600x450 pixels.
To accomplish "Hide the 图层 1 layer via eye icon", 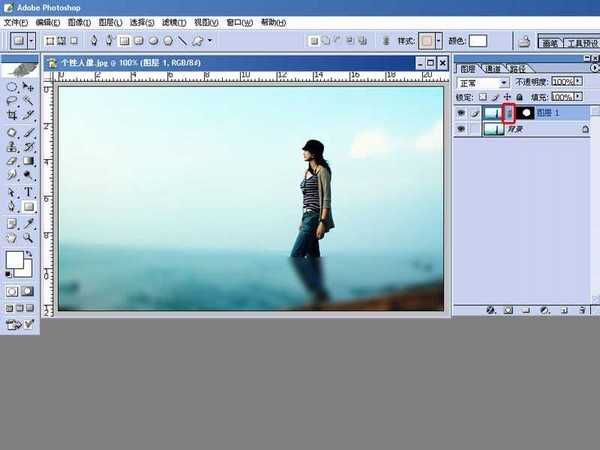I will pos(461,113).
